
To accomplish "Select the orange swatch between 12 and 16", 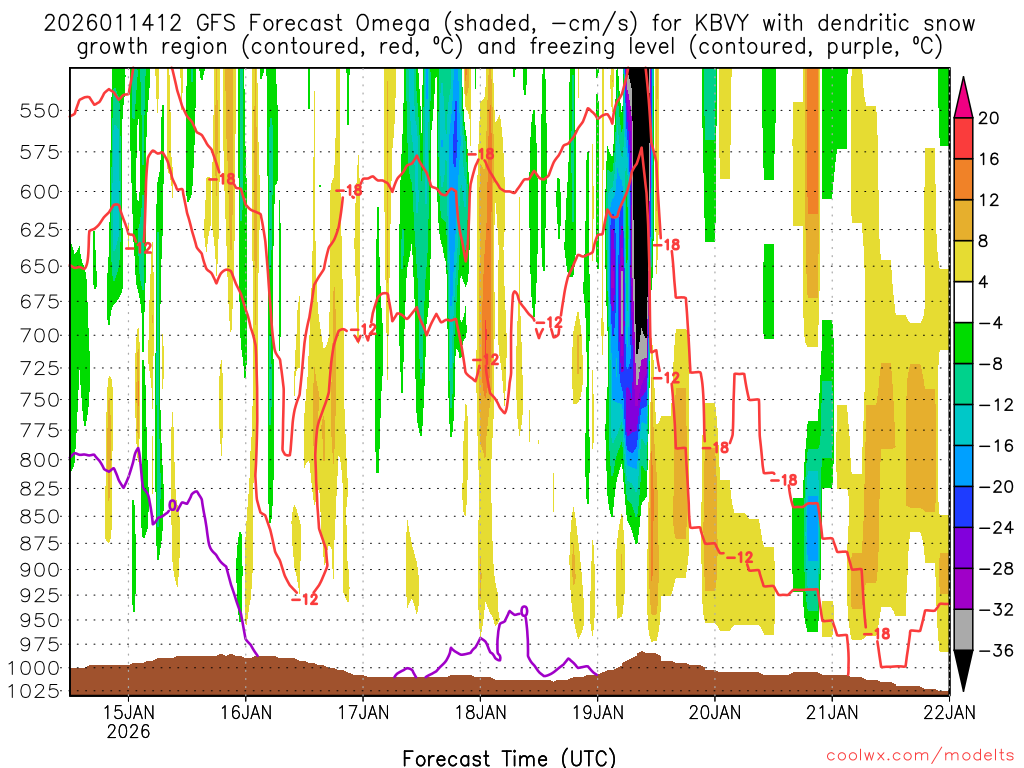I will coord(965,180).
